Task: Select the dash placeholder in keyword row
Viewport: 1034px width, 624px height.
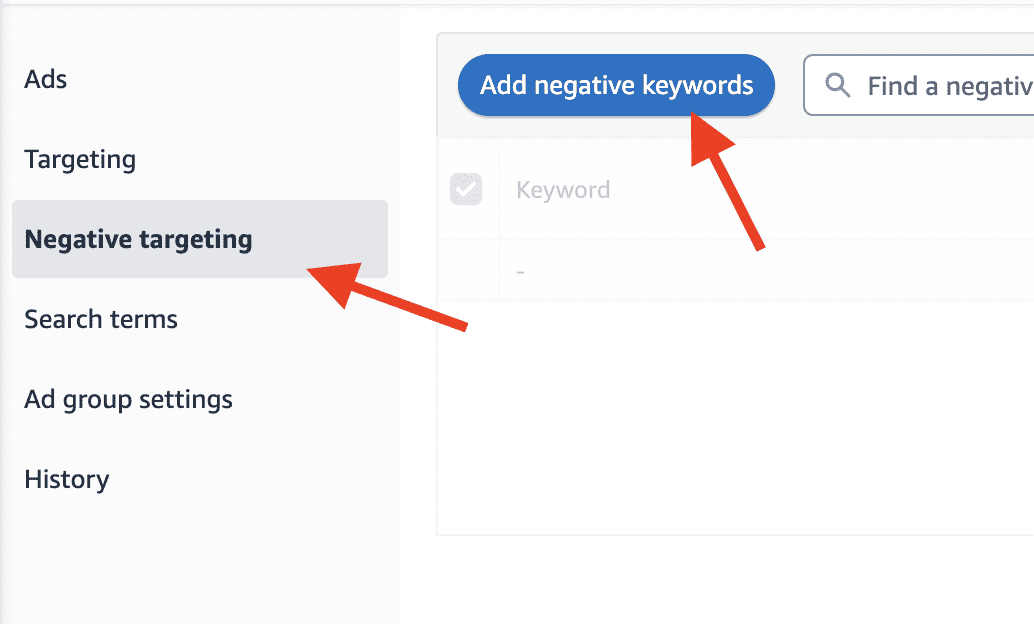Action: pyautogui.click(x=520, y=271)
